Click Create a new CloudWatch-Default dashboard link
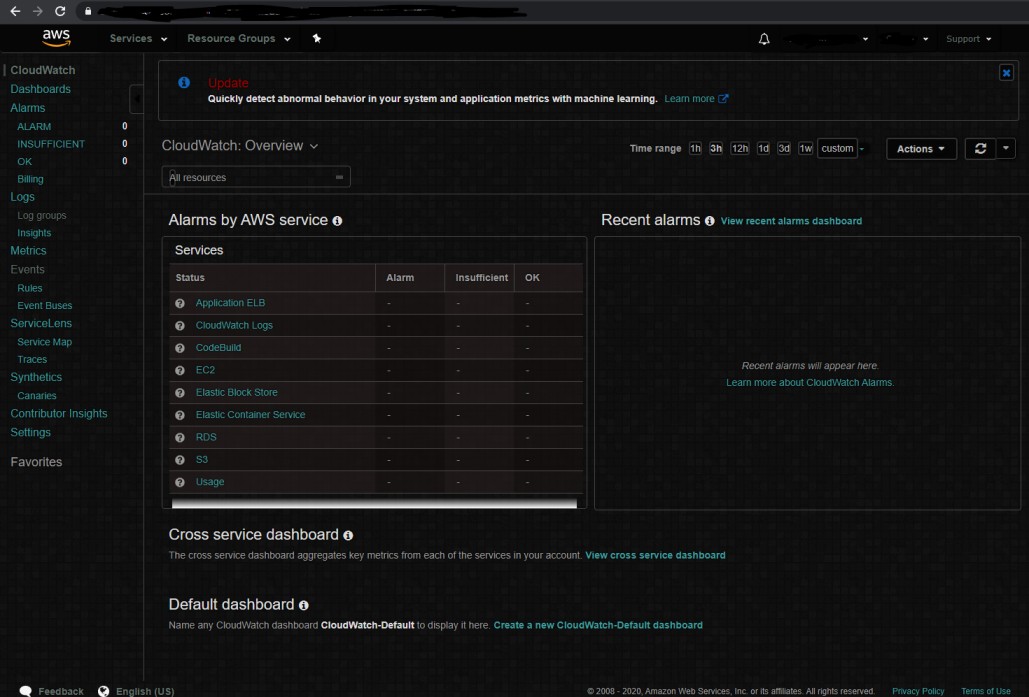This screenshot has height=697, width=1029. click(x=598, y=625)
